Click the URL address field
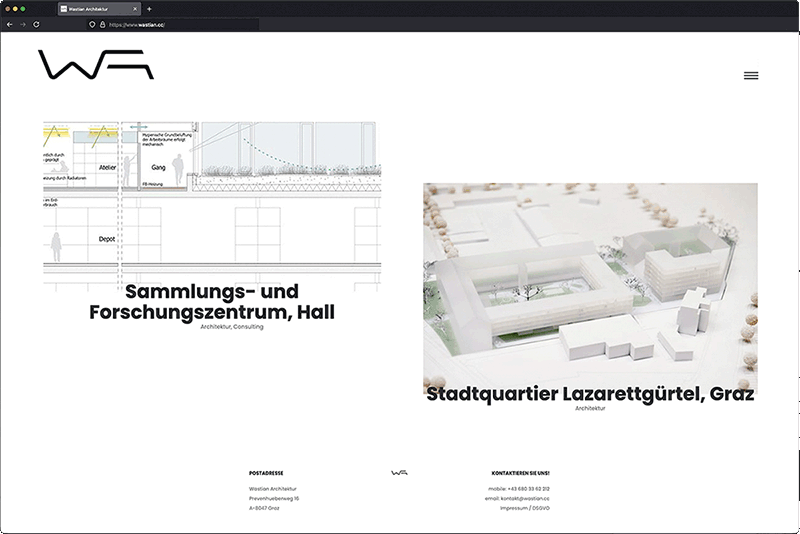Screen dimensions: 800x534 pos(173,24)
